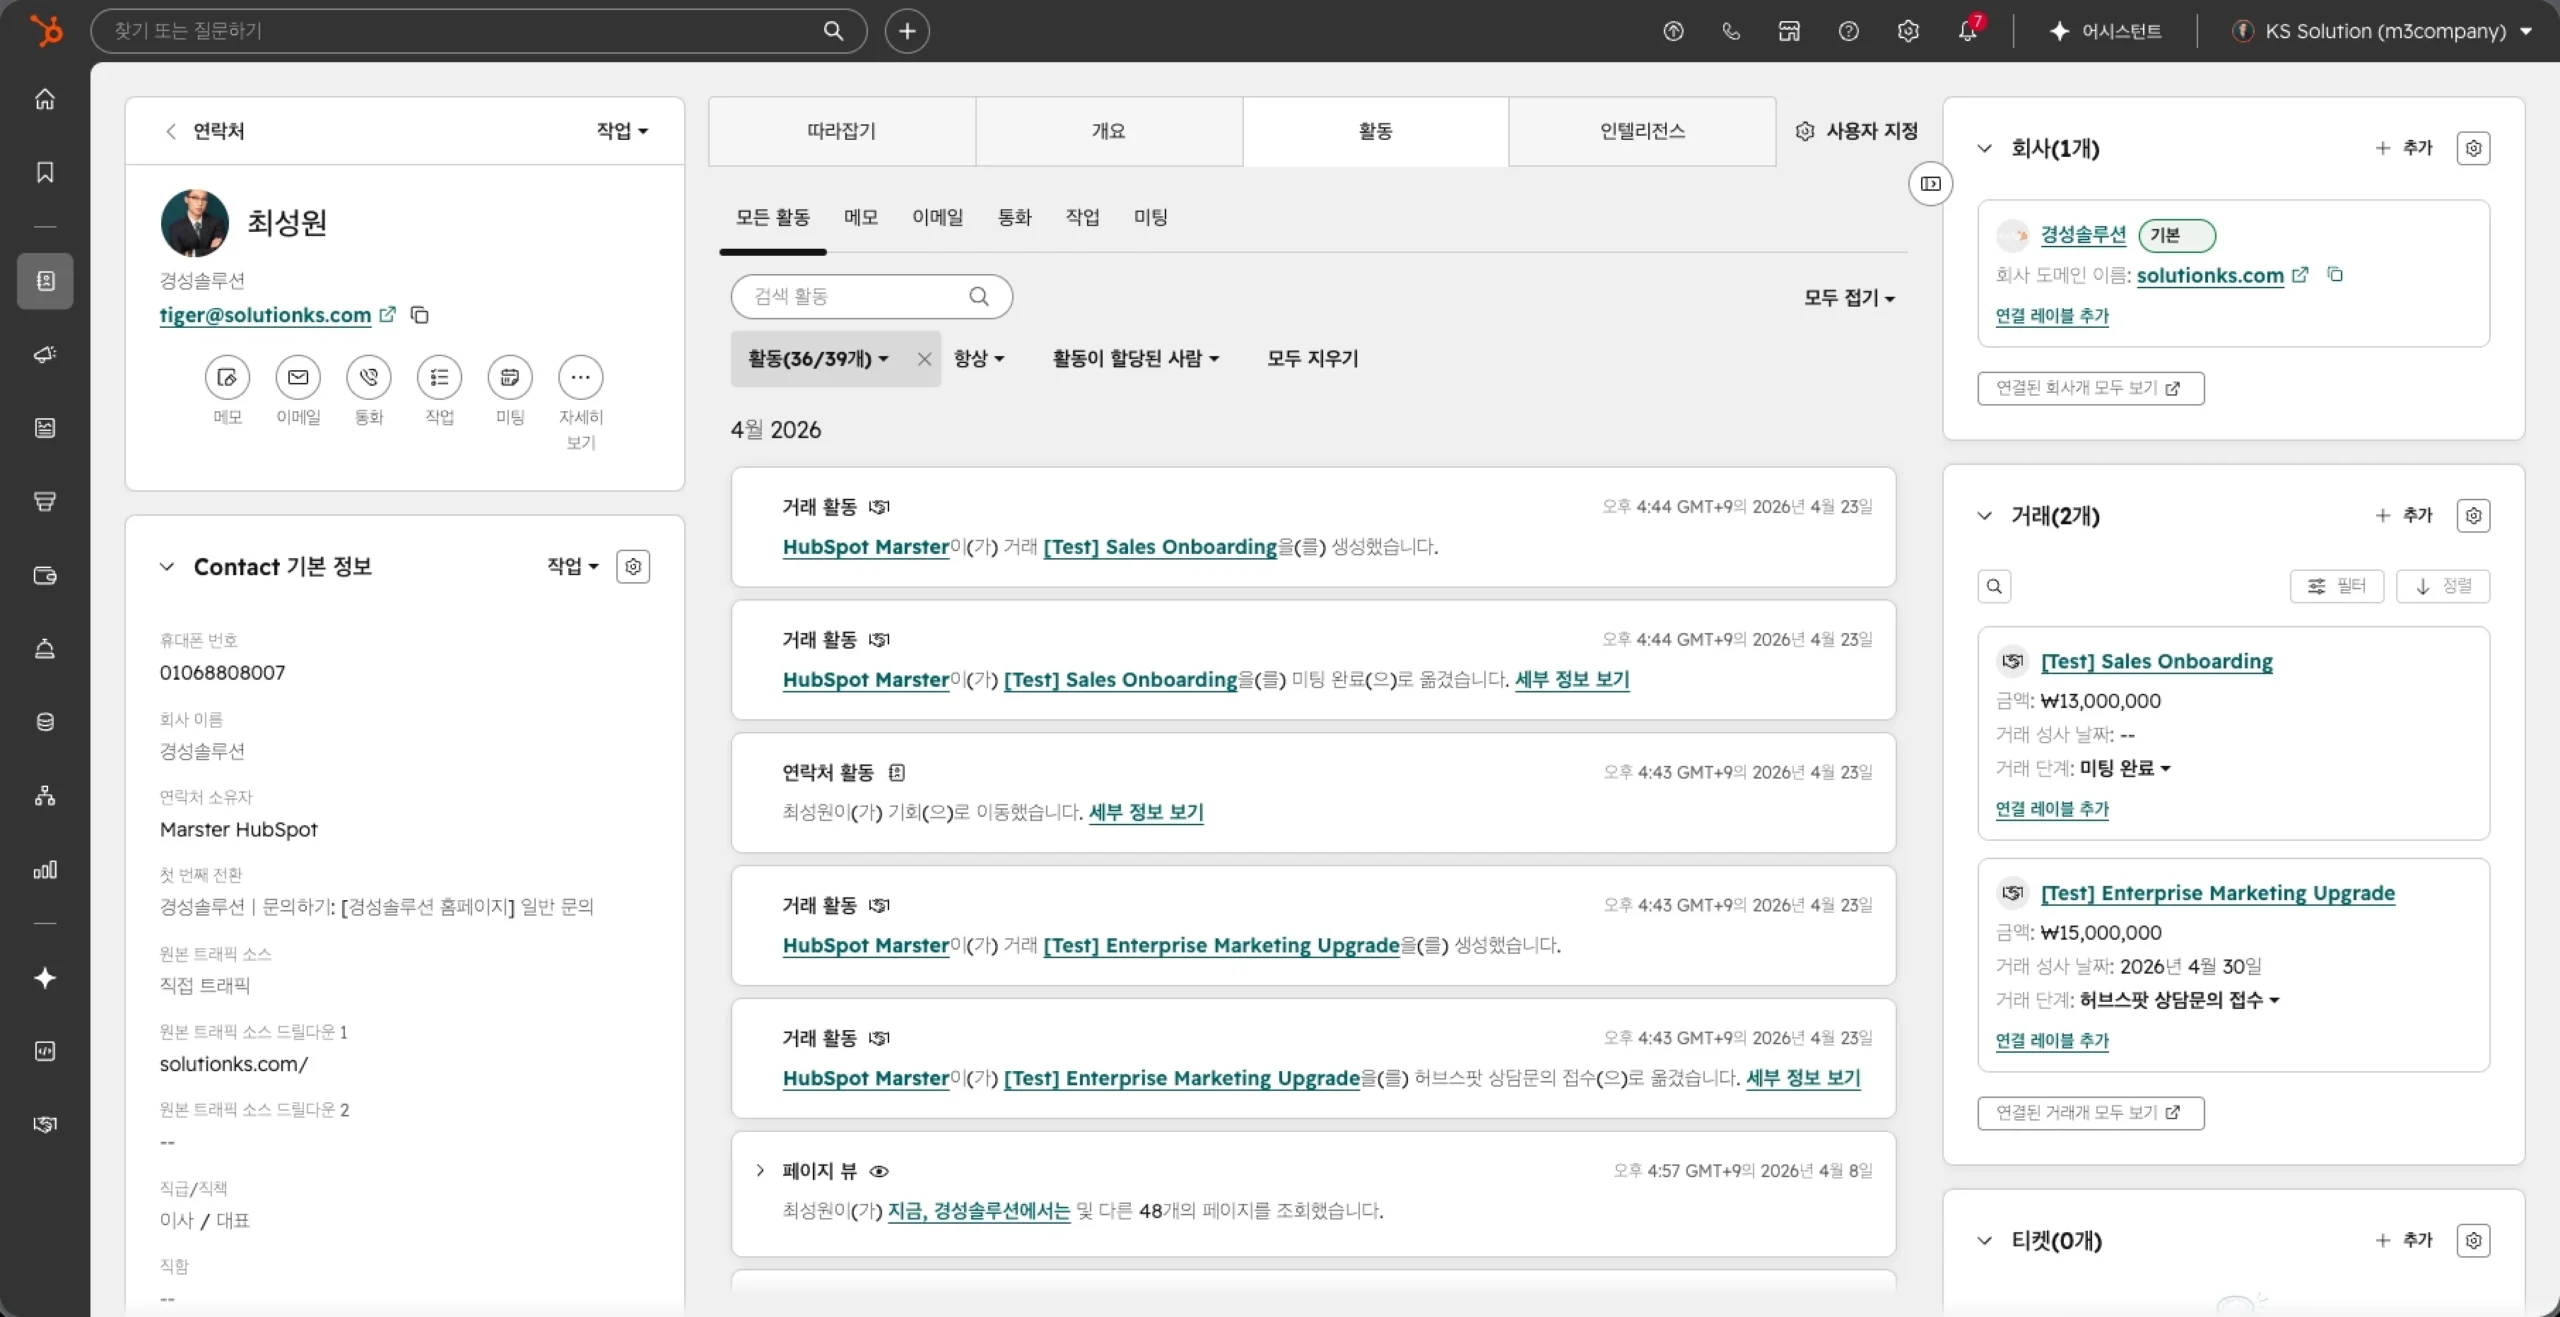Open the Data management database sidebar icon

click(45, 722)
